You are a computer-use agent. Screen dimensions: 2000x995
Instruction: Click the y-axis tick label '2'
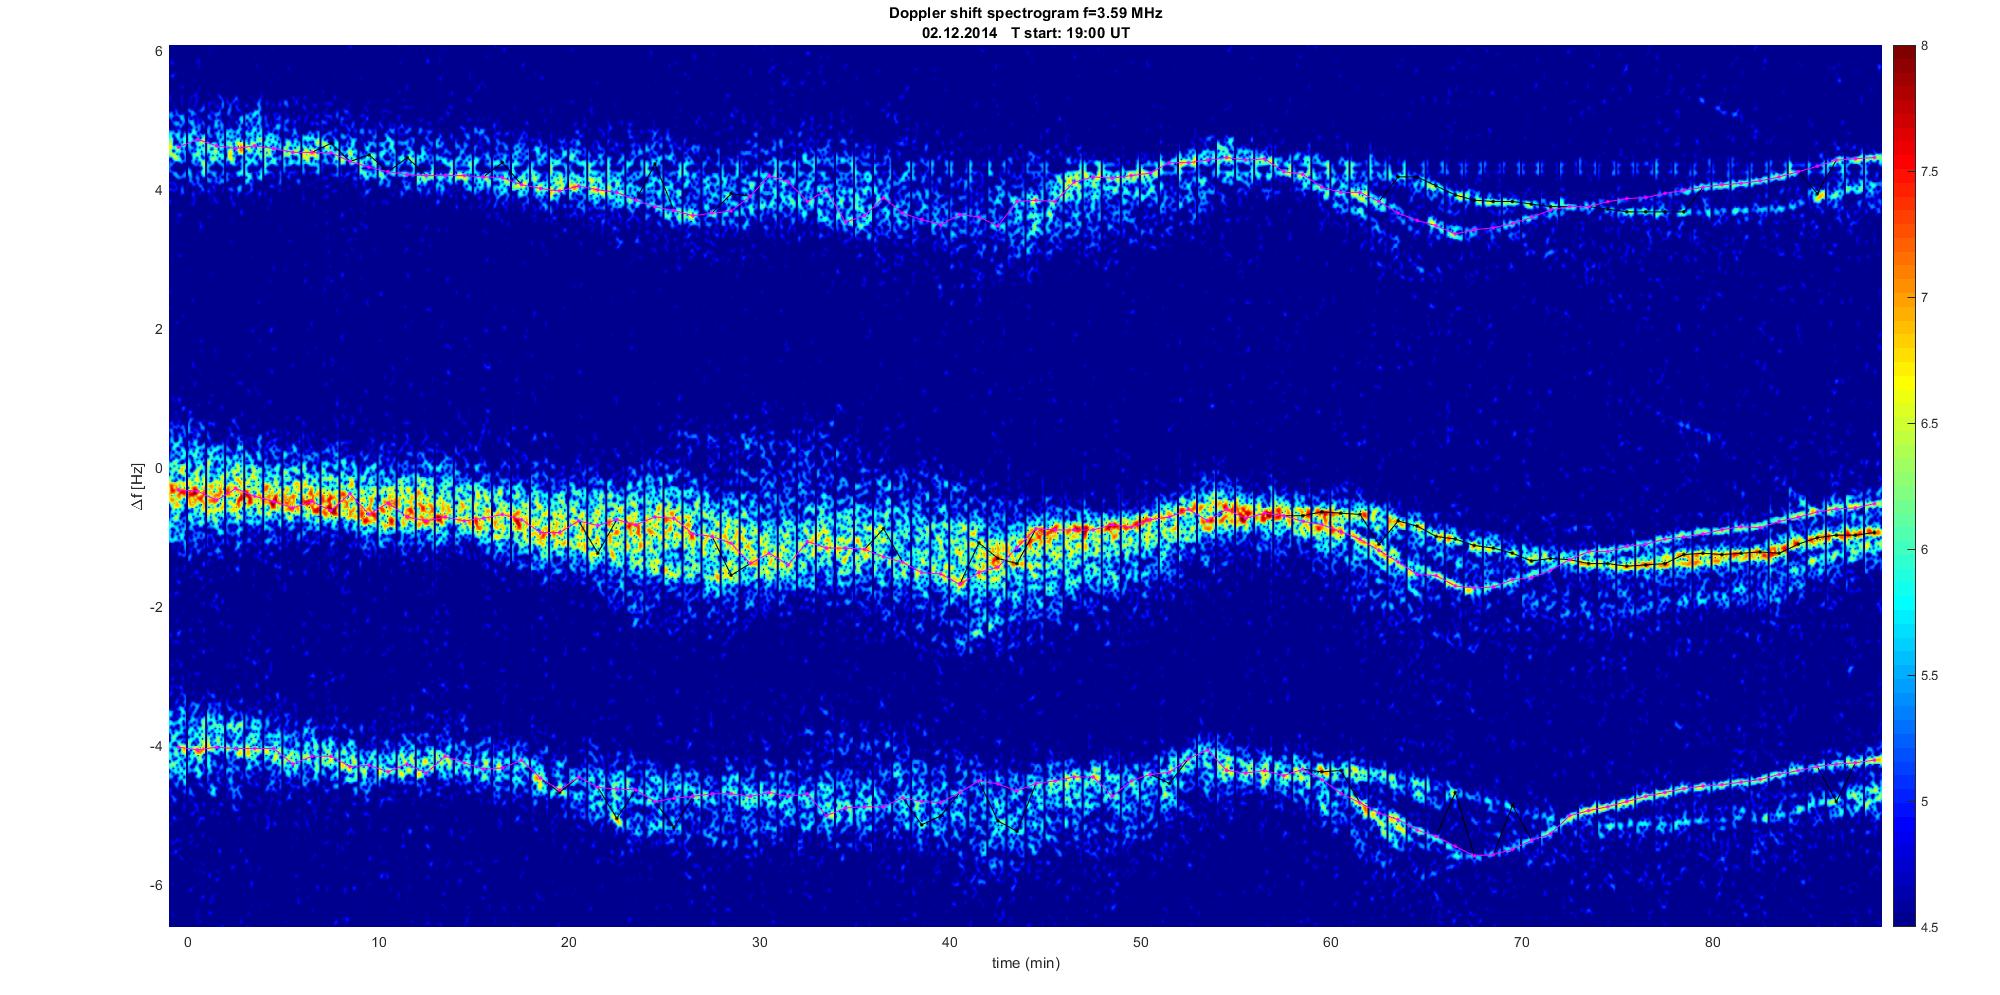(x=158, y=329)
